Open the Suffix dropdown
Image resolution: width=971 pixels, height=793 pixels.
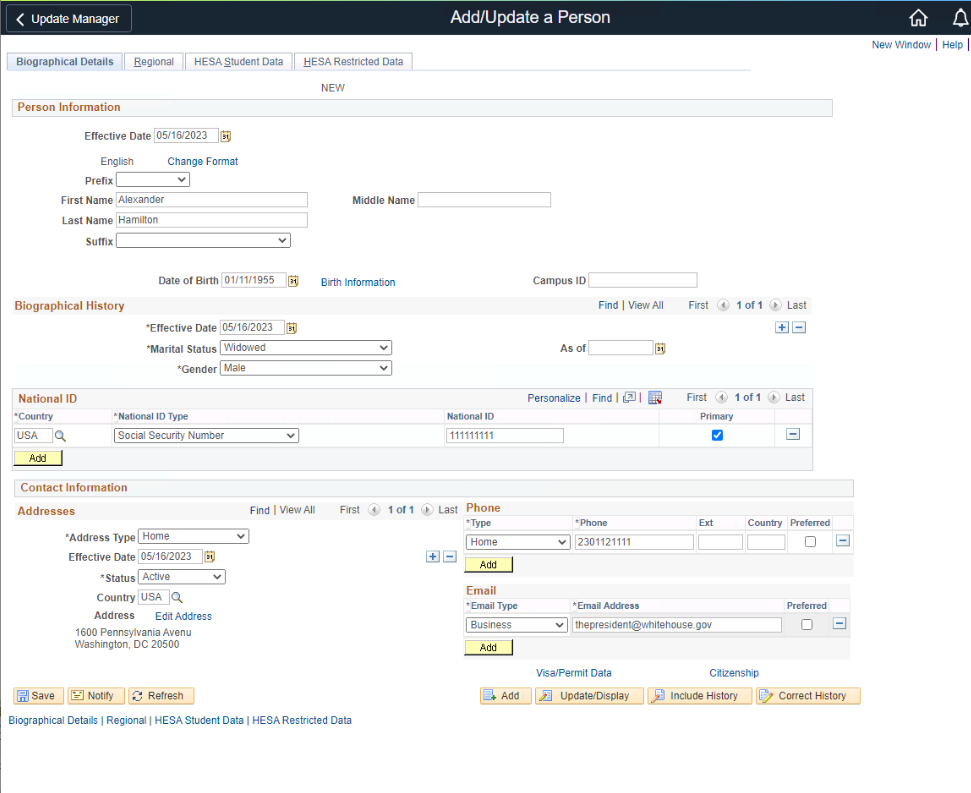[203, 241]
